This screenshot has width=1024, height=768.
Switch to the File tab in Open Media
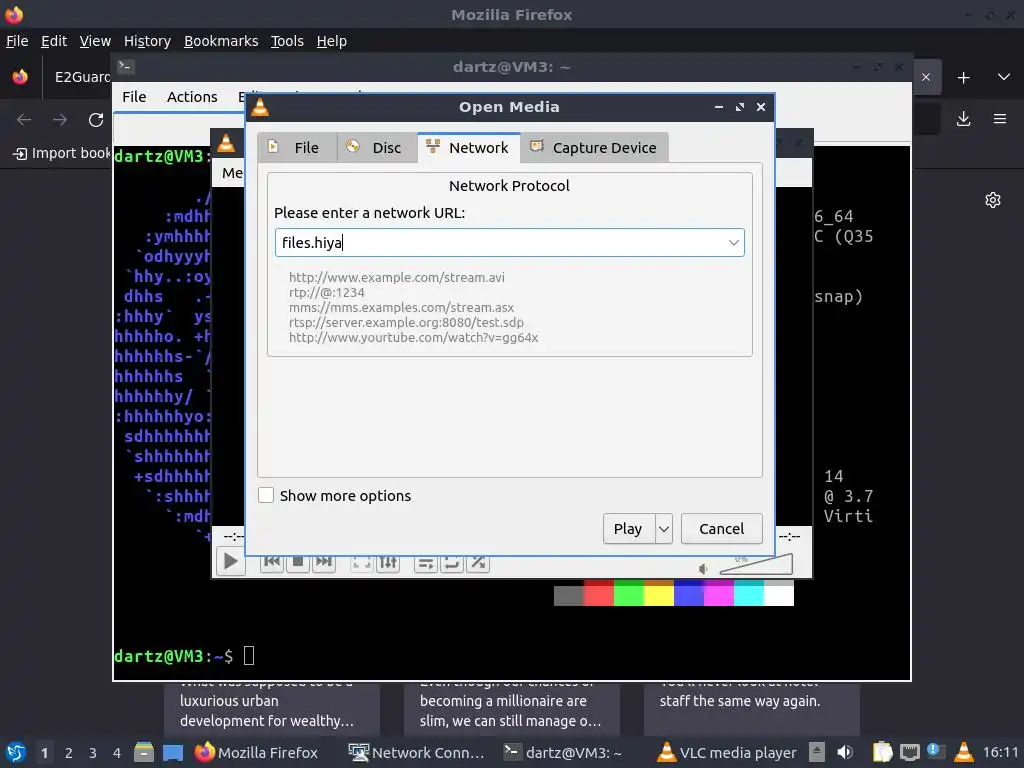pos(297,148)
